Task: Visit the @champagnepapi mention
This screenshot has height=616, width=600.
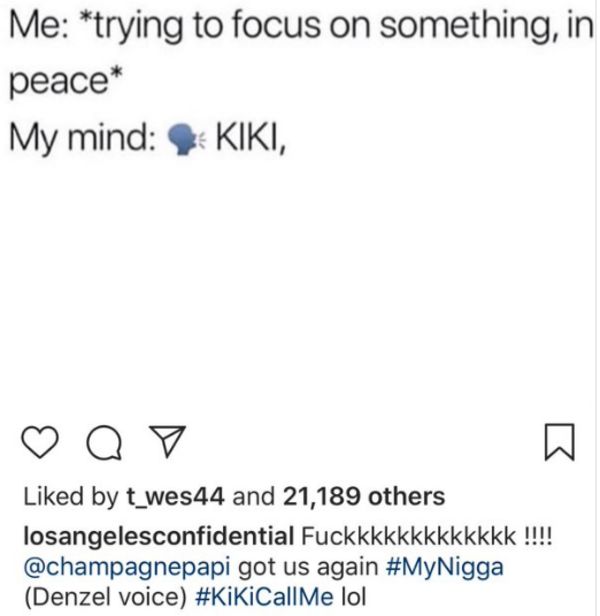Action: point(127,568)
